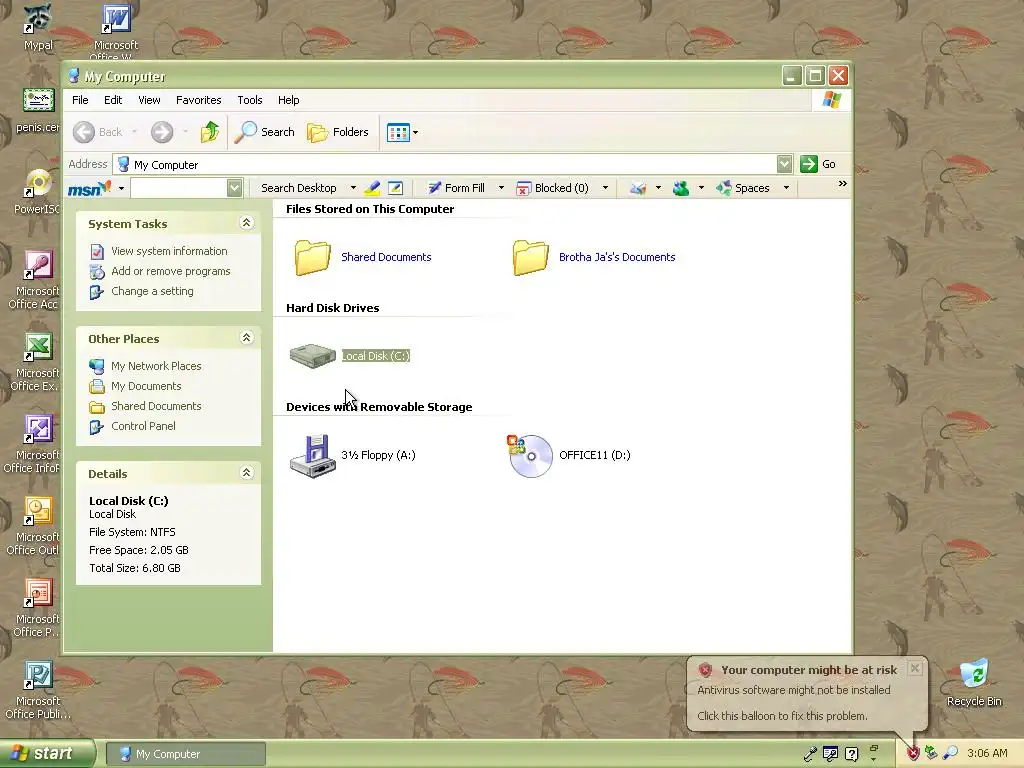Click the My Computer taskbar button
This screenshot has width=1024, height=768.
tap(185, 754)
